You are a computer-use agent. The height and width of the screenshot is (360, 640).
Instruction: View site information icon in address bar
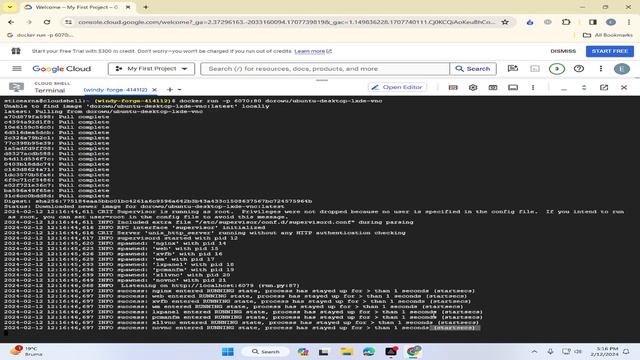(x=68, y=22)
